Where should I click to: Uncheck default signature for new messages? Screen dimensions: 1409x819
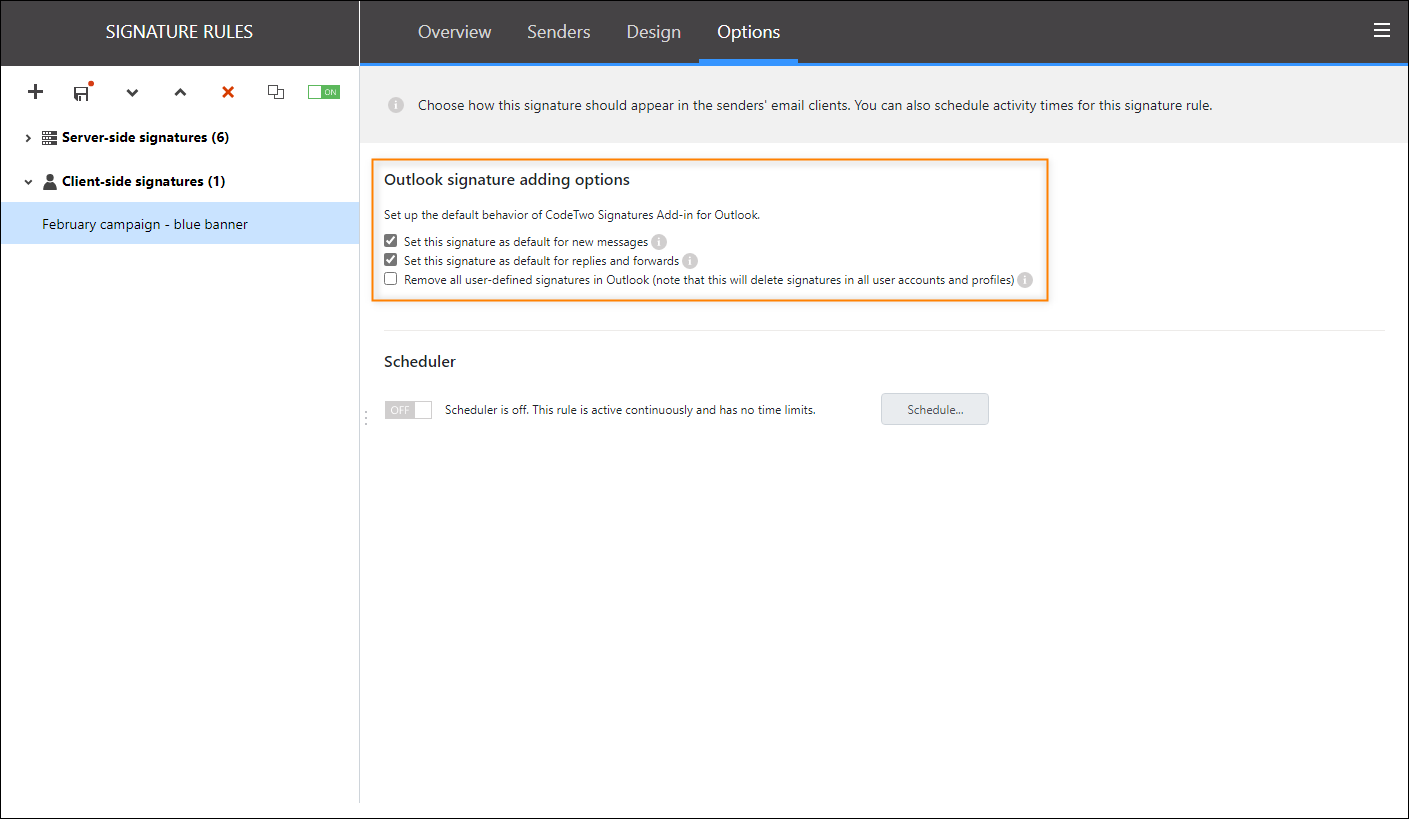tap(391, 242)
